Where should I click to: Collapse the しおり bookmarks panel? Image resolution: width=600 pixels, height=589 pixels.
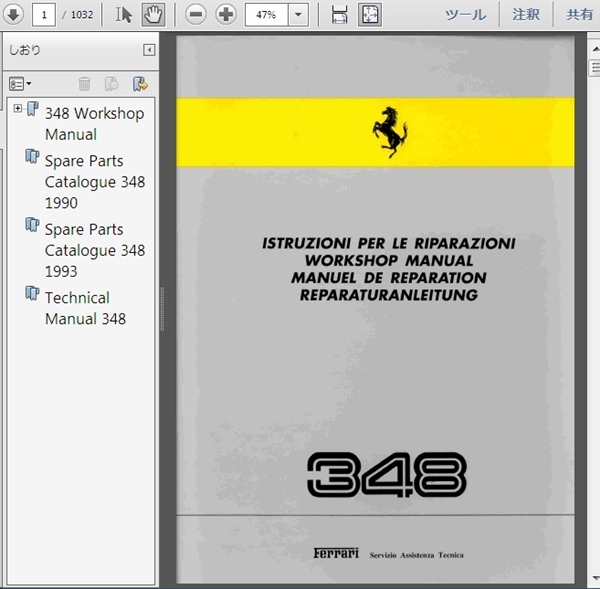tap(149, 50)
